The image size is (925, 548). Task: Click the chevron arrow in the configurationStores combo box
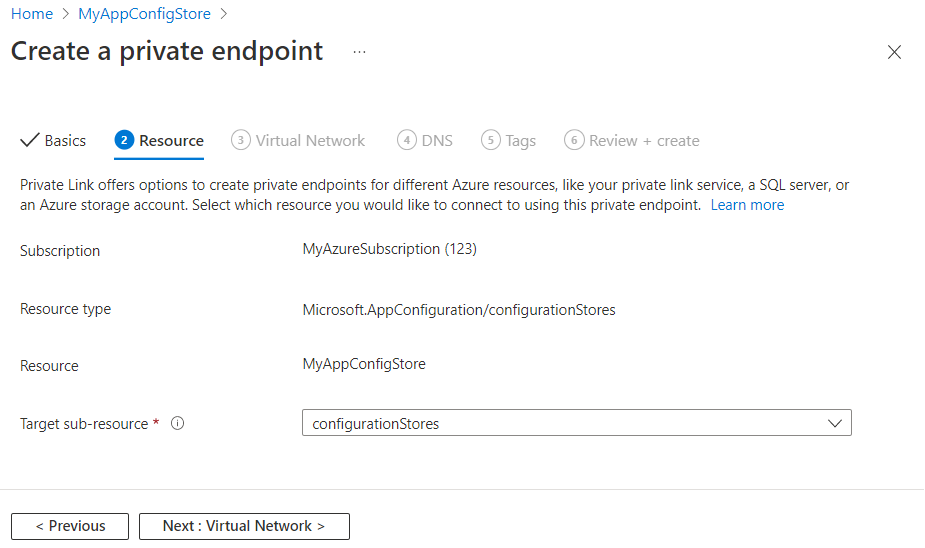pyautogui.click(x=836, y=423)
